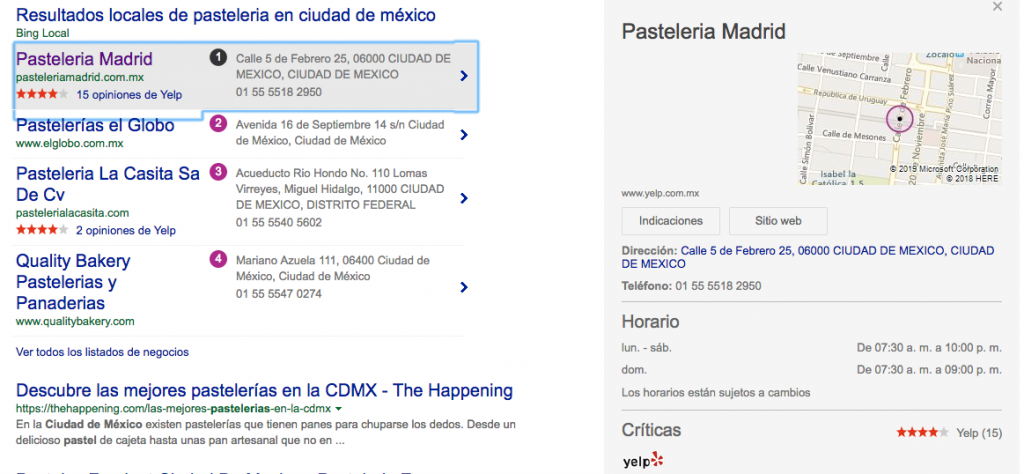Open The Happening pastelerías CDMX result
1024x474 pixels.
point(264,391)
